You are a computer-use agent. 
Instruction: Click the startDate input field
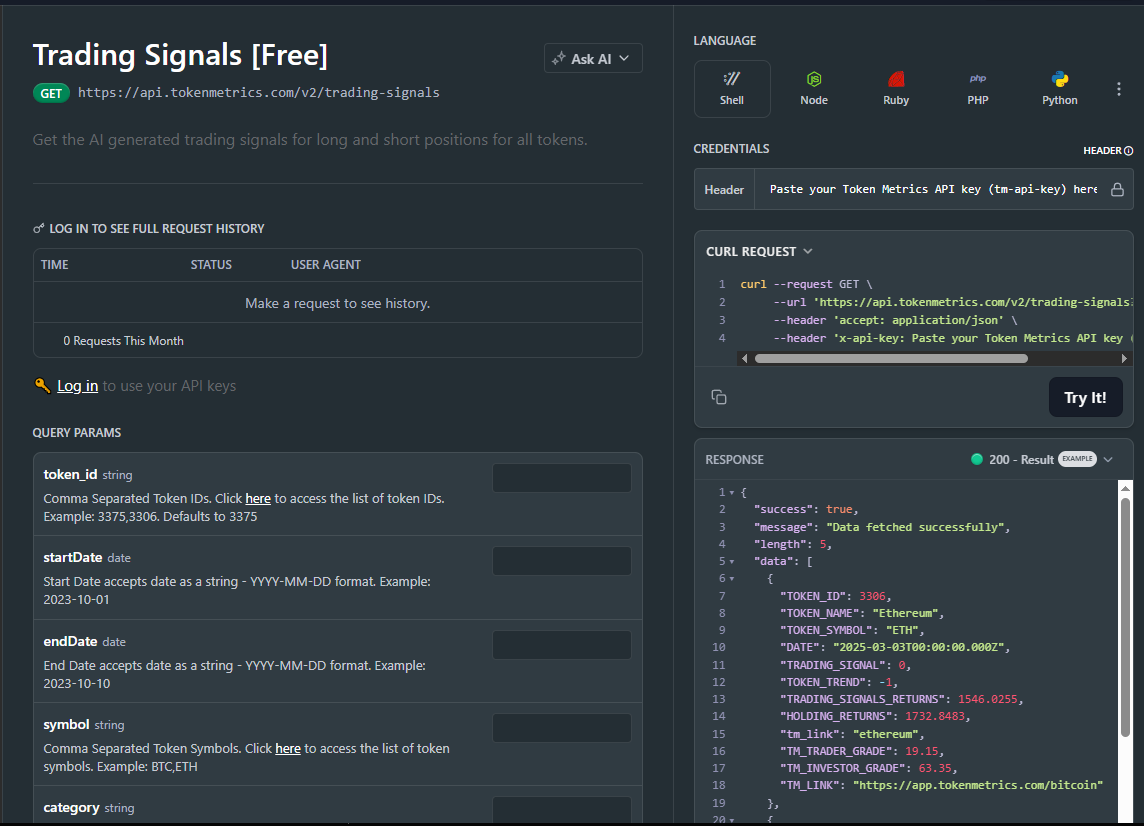[562, 561]
